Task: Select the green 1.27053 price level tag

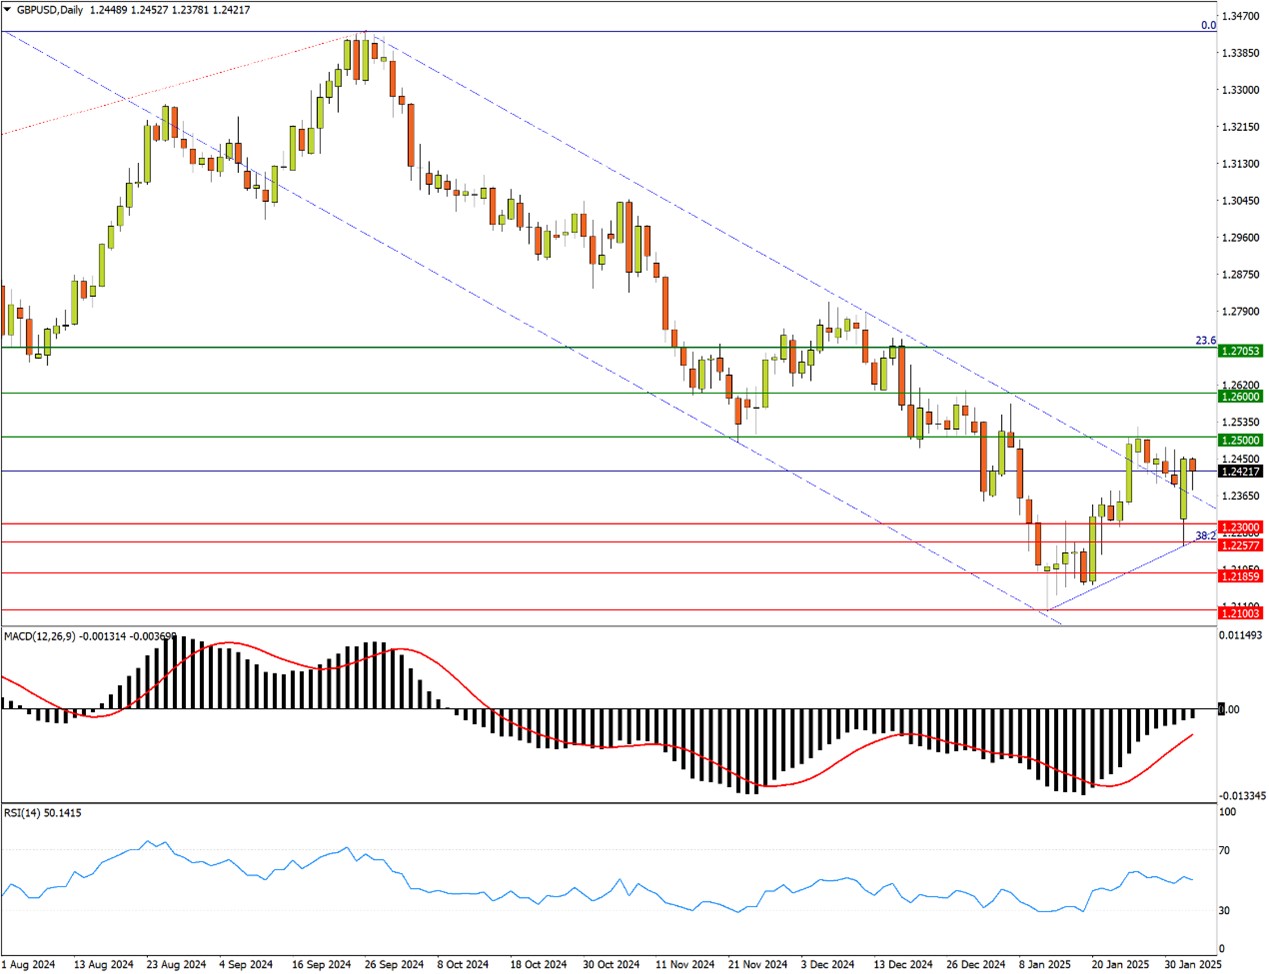Action: click(1240, 351)
